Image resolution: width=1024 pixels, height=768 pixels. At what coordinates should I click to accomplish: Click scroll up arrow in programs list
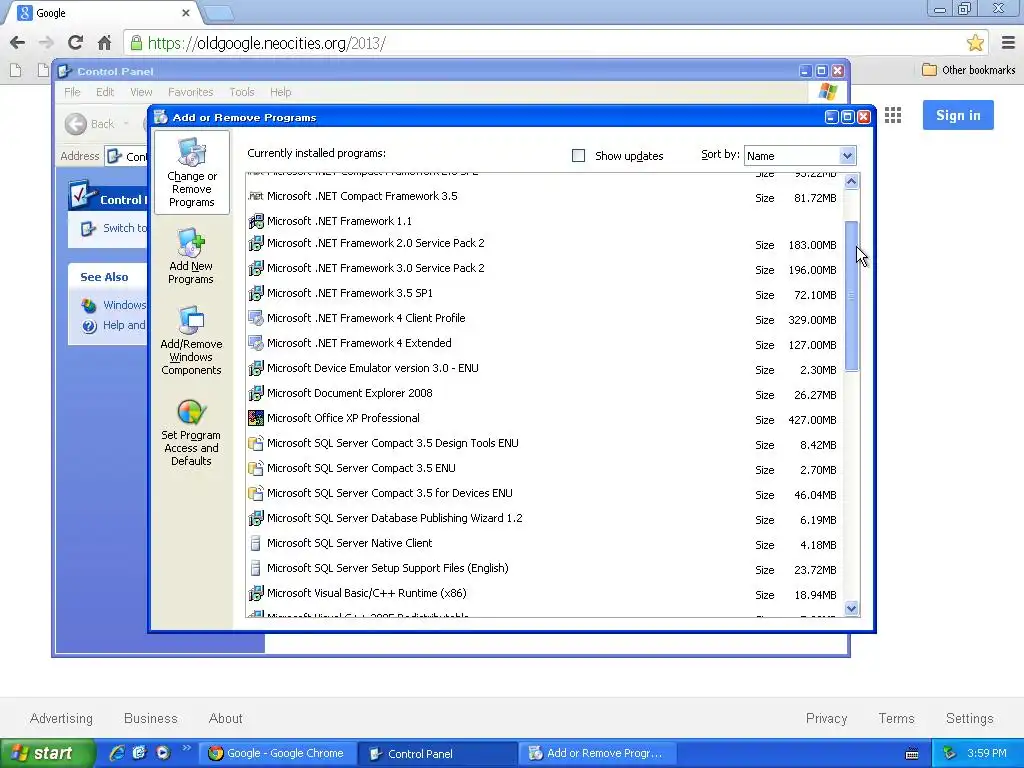[x=851, y=181]
